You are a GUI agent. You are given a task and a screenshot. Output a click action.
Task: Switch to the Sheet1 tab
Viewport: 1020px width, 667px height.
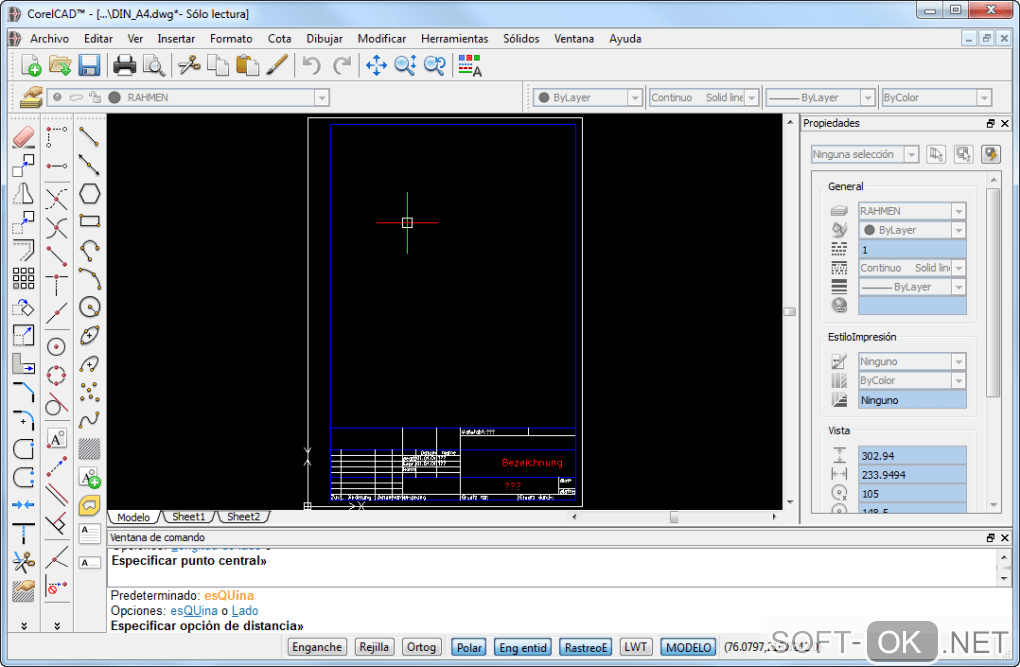pos(188,517)
